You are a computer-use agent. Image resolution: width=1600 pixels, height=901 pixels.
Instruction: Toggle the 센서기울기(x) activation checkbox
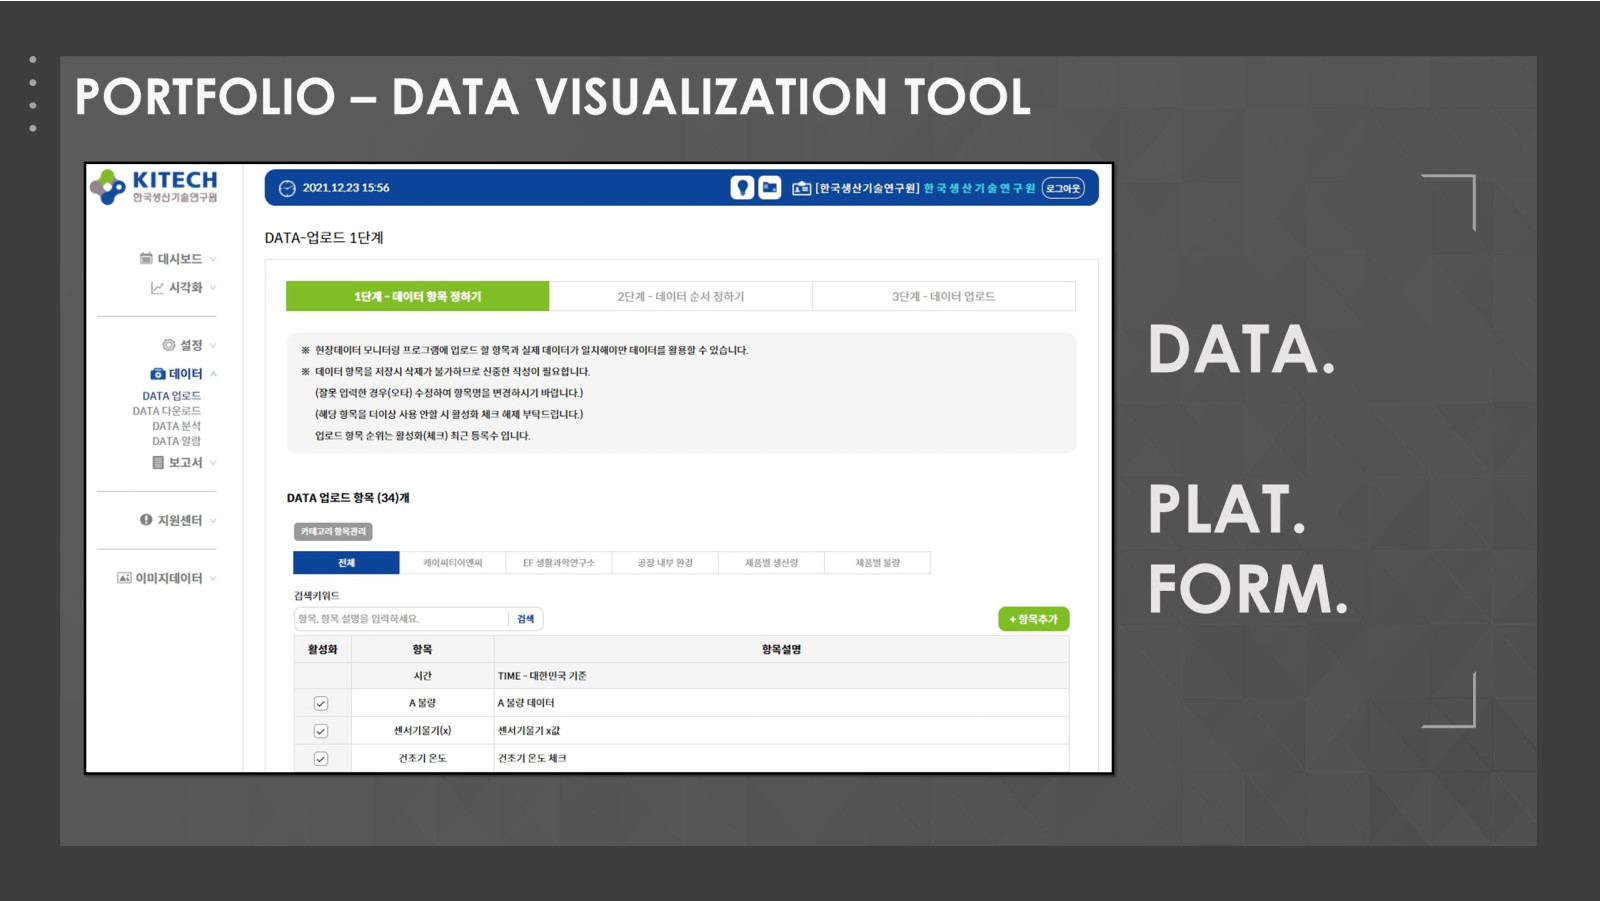click(321, 731)
